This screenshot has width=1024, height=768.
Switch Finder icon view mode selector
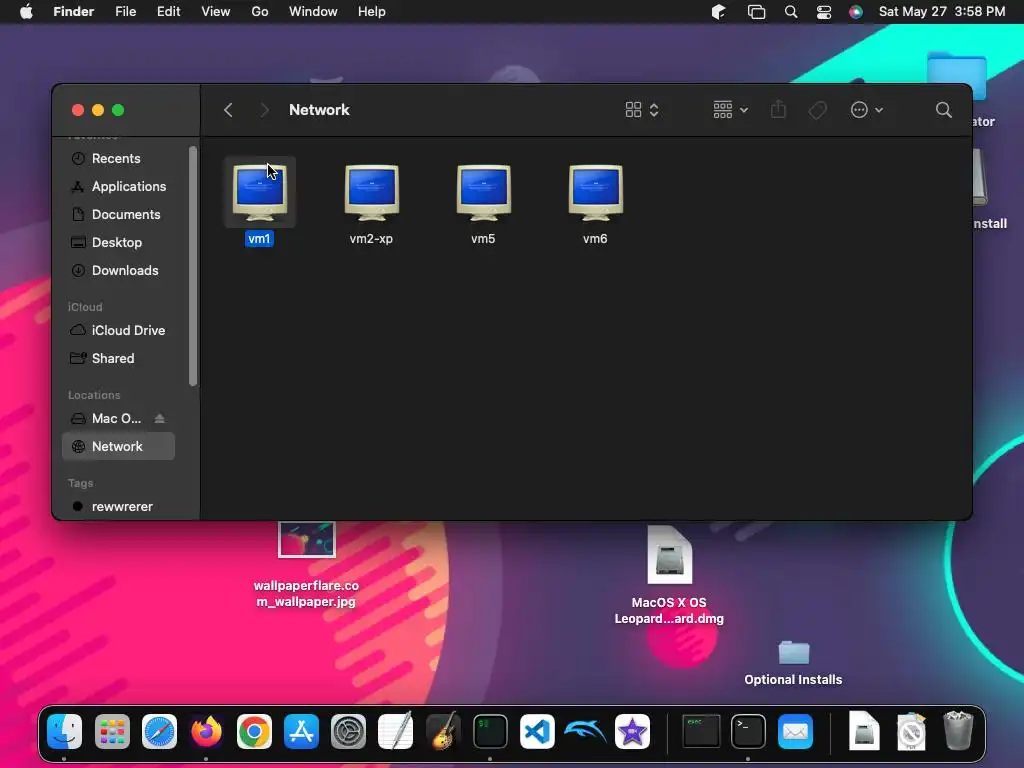point(642,110)
